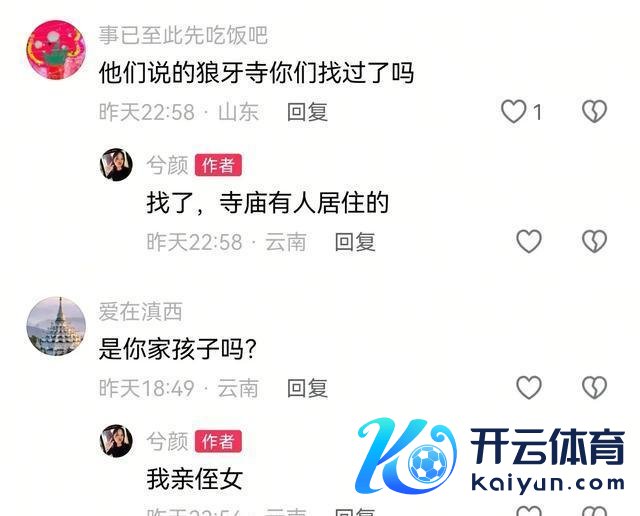The width and height of the screenshot is (640, 516).
Task: Dislike the comment 是你家孩子吗?
Action: coord(594,387)
